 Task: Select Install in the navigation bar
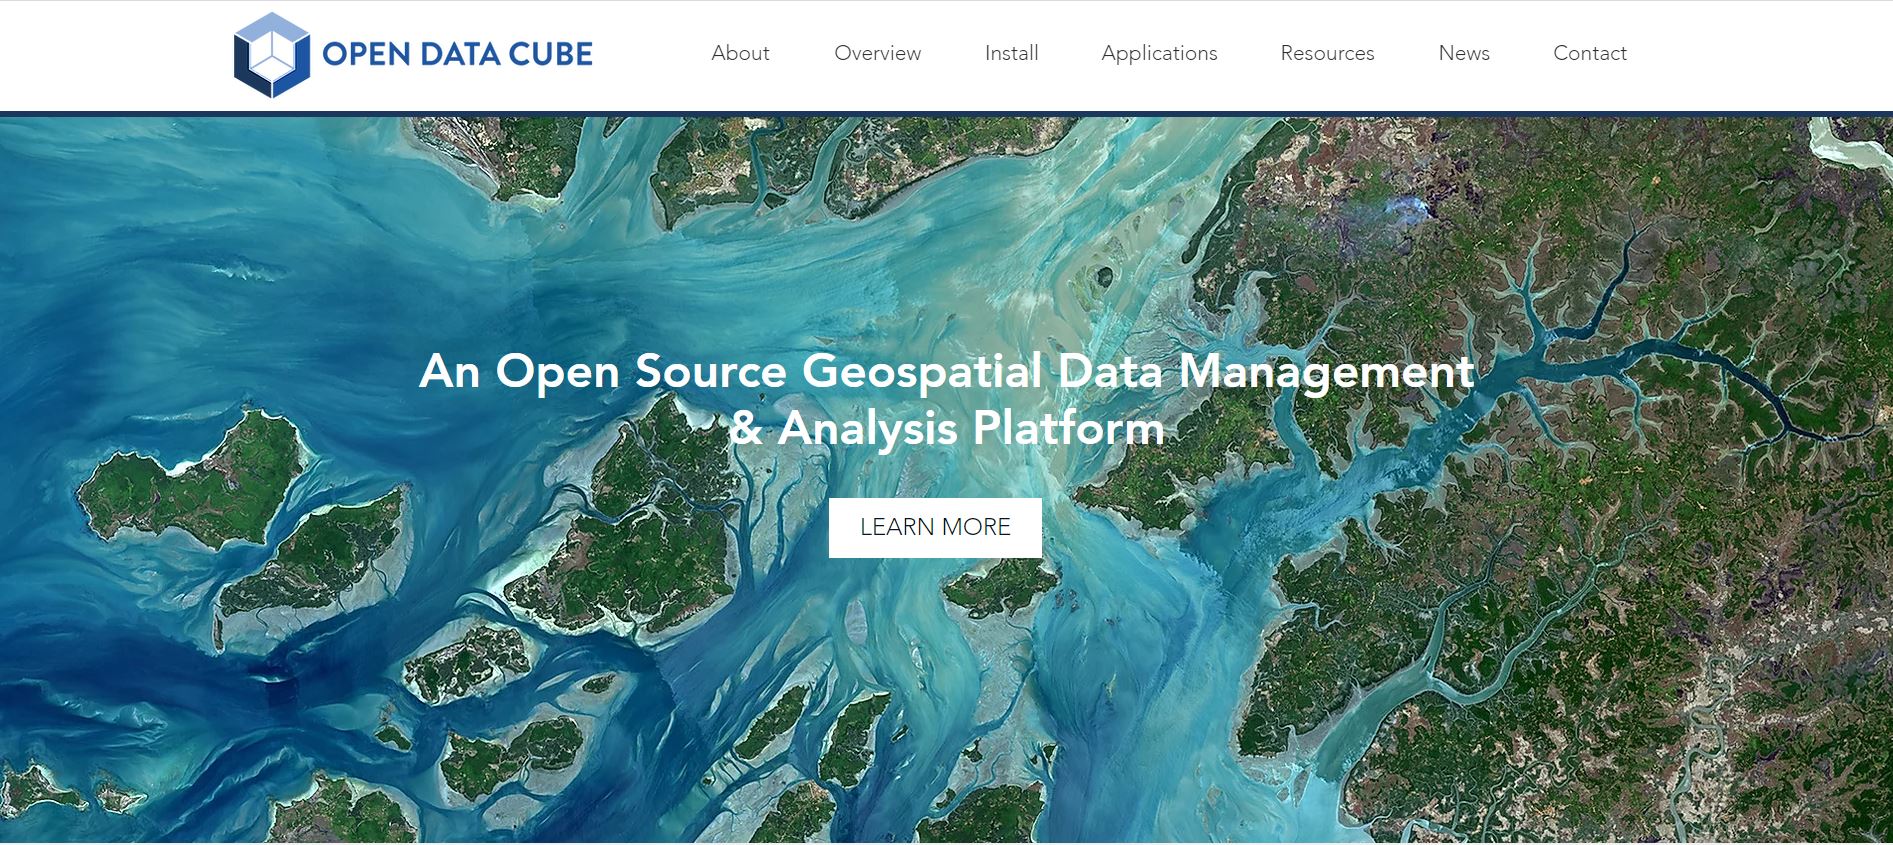coord(1011,53)
